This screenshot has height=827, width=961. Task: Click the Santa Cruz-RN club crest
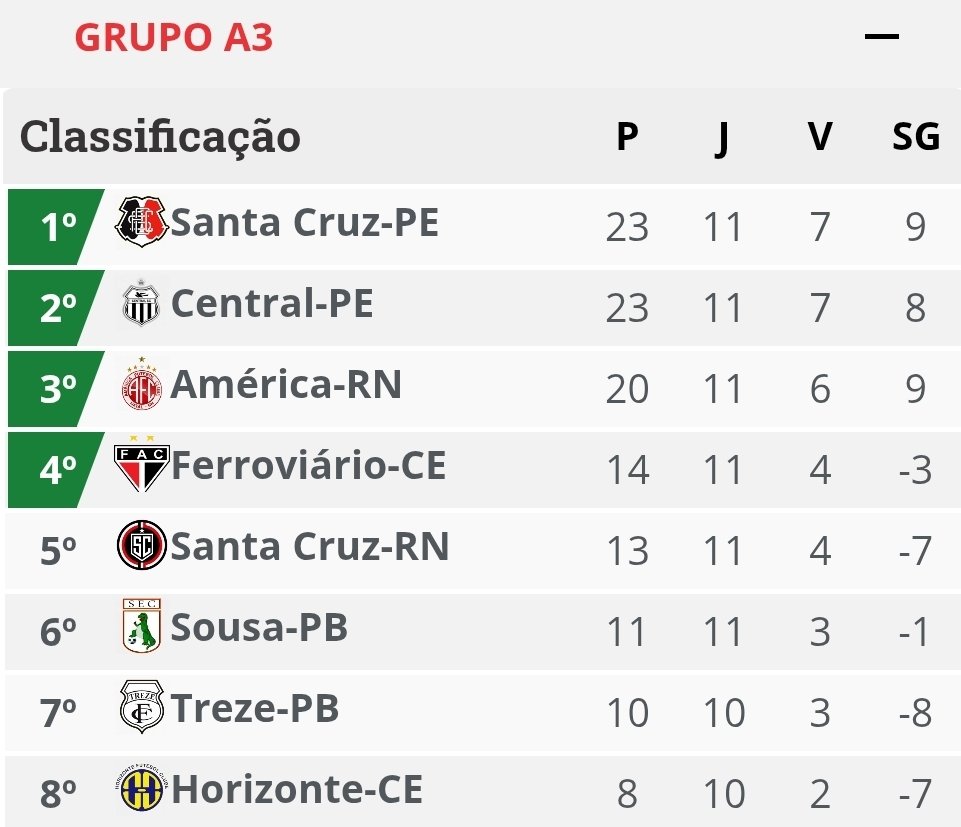[x=142, y=545]
